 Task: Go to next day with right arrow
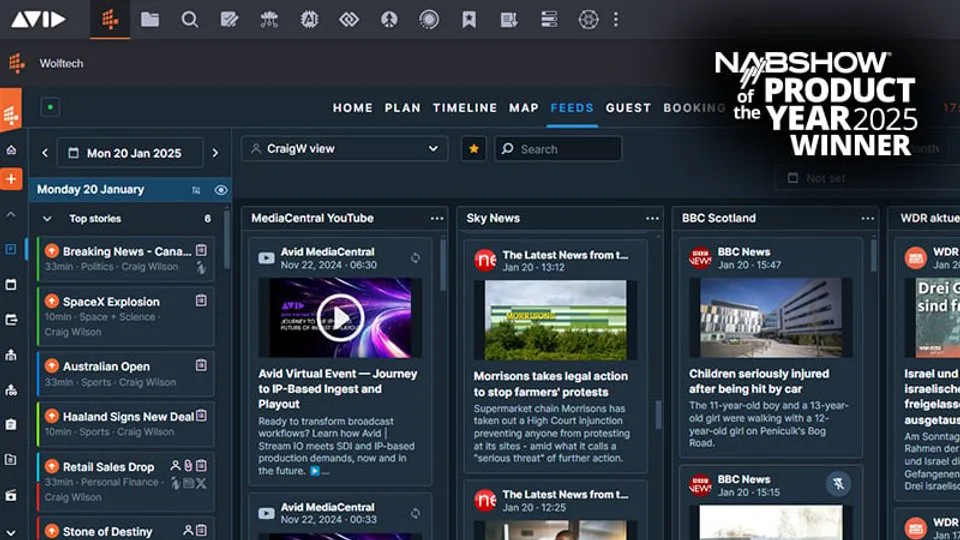tap(215, 153)
